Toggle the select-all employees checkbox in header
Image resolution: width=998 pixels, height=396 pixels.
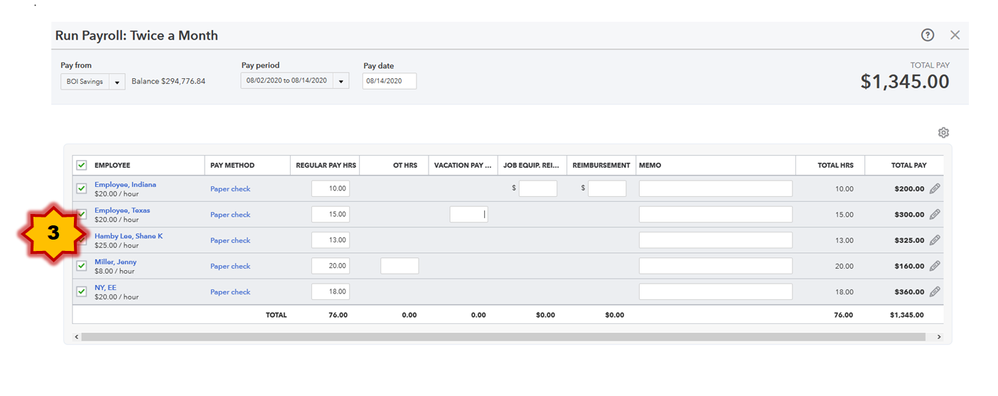(81, 165)
